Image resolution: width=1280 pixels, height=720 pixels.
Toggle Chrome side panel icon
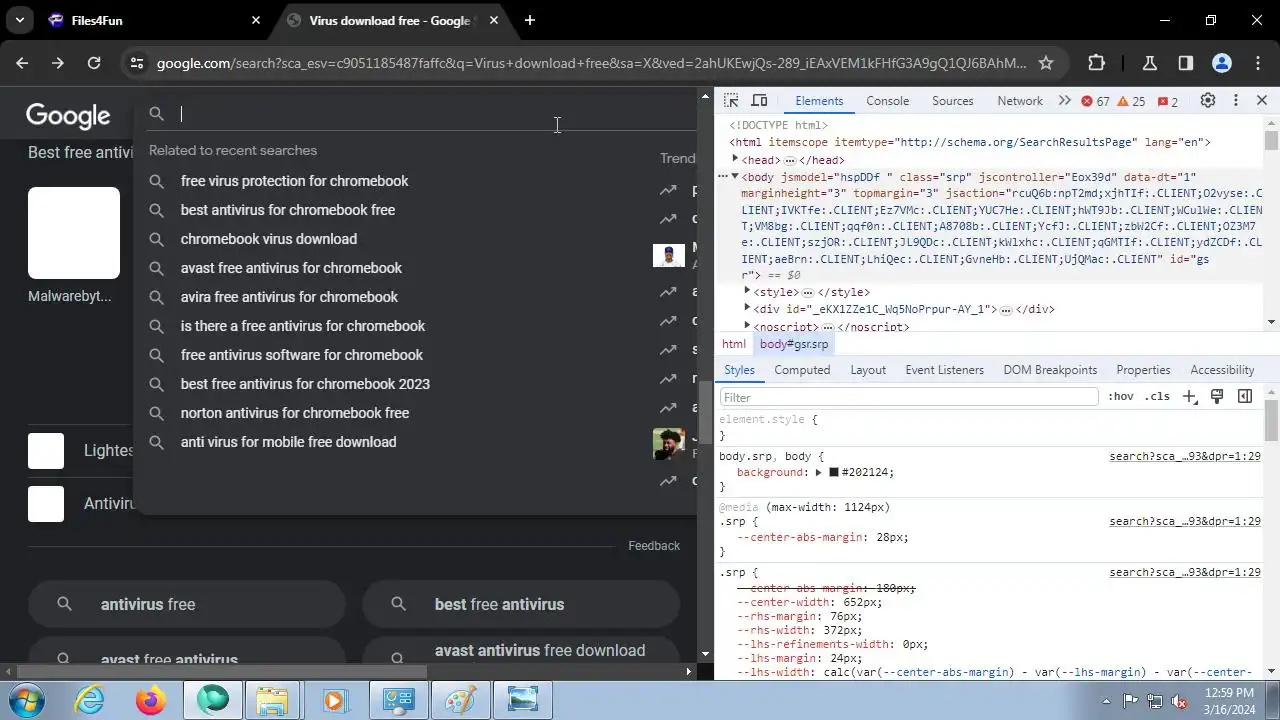(x=1185, y=63)
